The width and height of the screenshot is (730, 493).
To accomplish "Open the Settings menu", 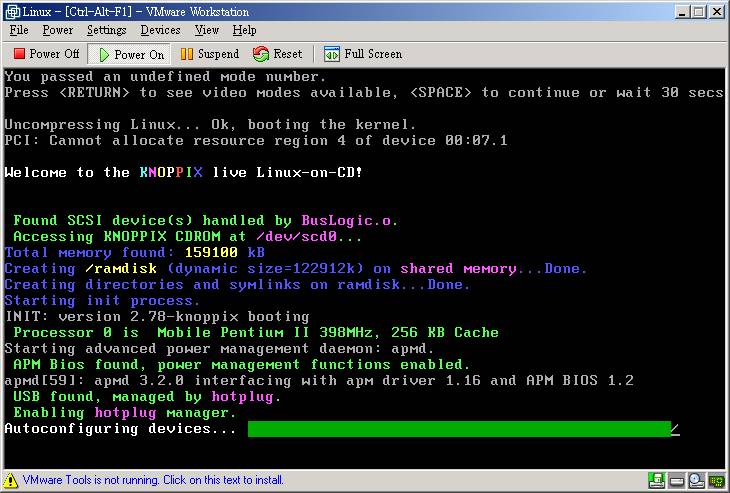I will pyautogui.click(x=107, y=30).
